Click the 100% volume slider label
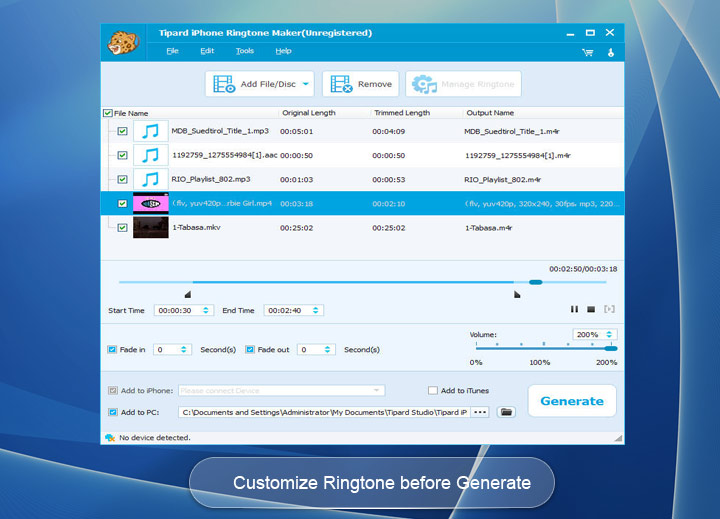Viewport: 720px width, 519px height. click(540, 362)
